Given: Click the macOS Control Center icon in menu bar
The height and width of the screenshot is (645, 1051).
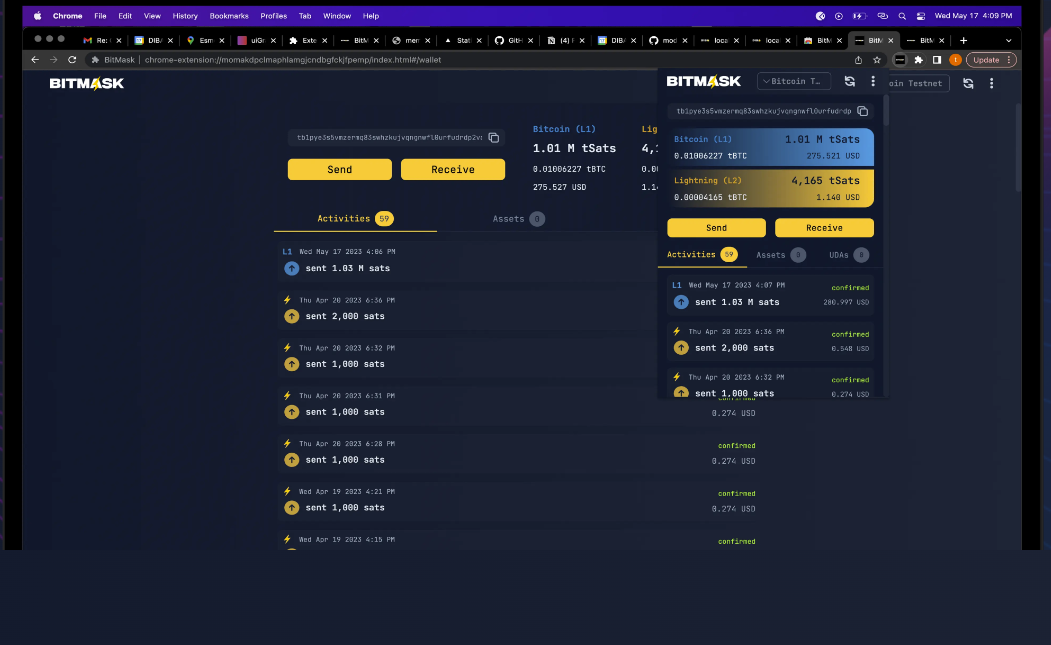Looking at the screenshot, I should pyautogui.click(x=922, y=15).
